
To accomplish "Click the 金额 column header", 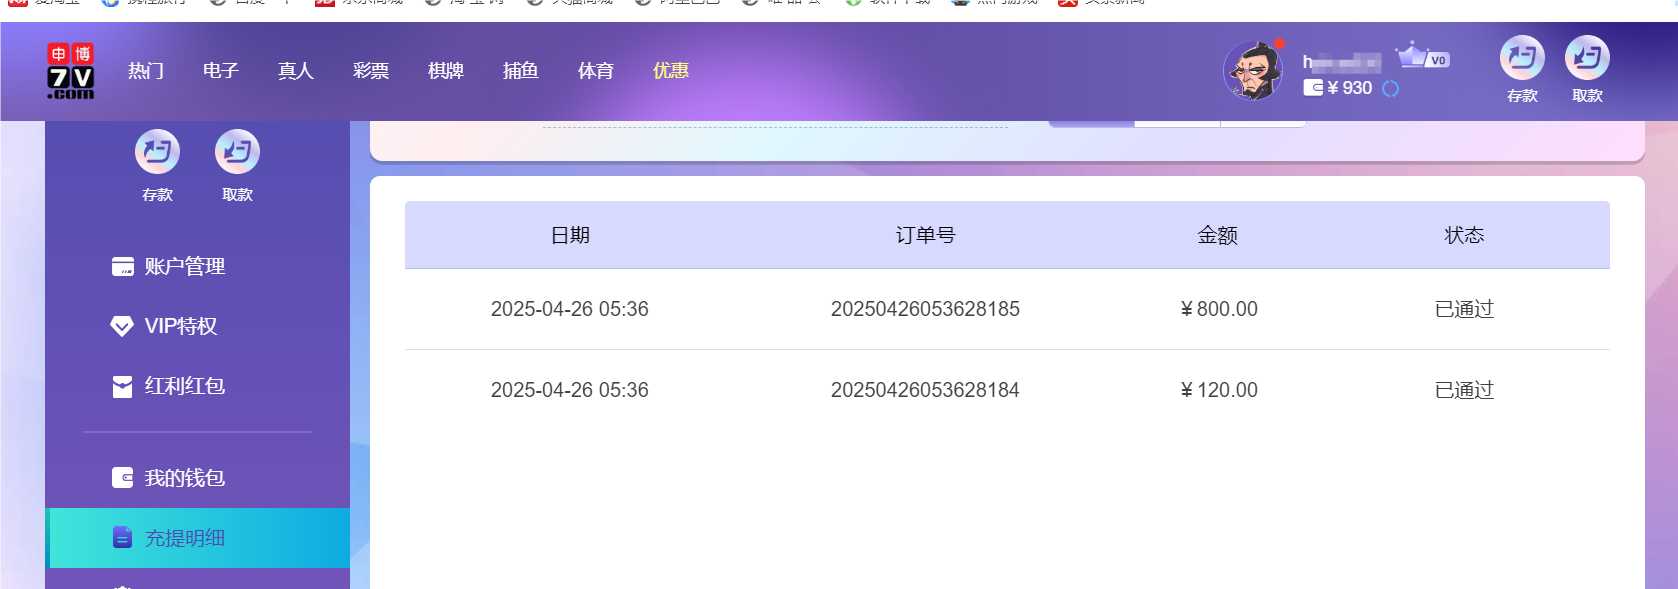I will point(1218,235).
